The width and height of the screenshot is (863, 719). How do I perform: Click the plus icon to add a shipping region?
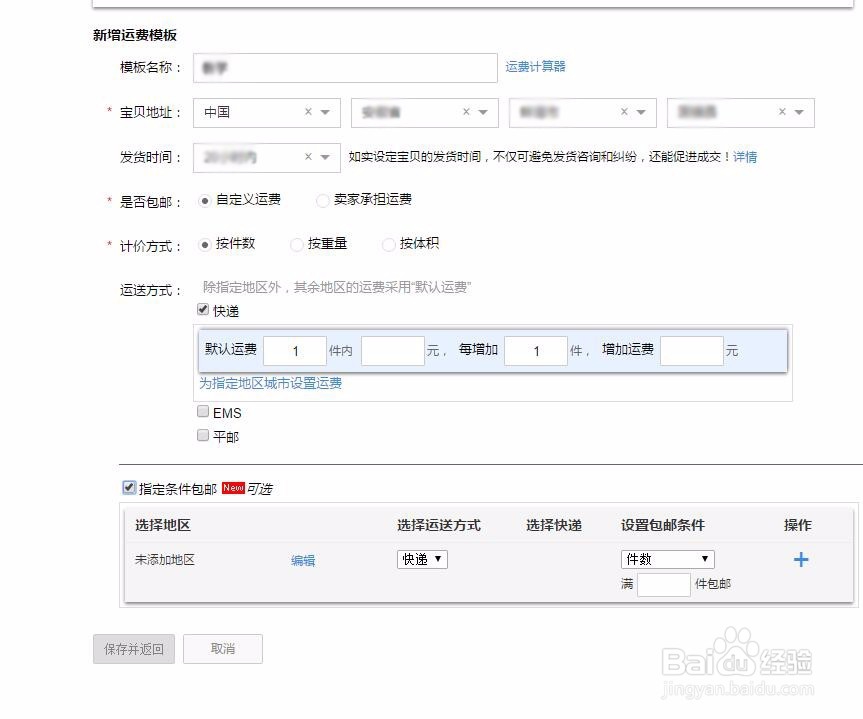pyautogui.click(x=800, y=560)
